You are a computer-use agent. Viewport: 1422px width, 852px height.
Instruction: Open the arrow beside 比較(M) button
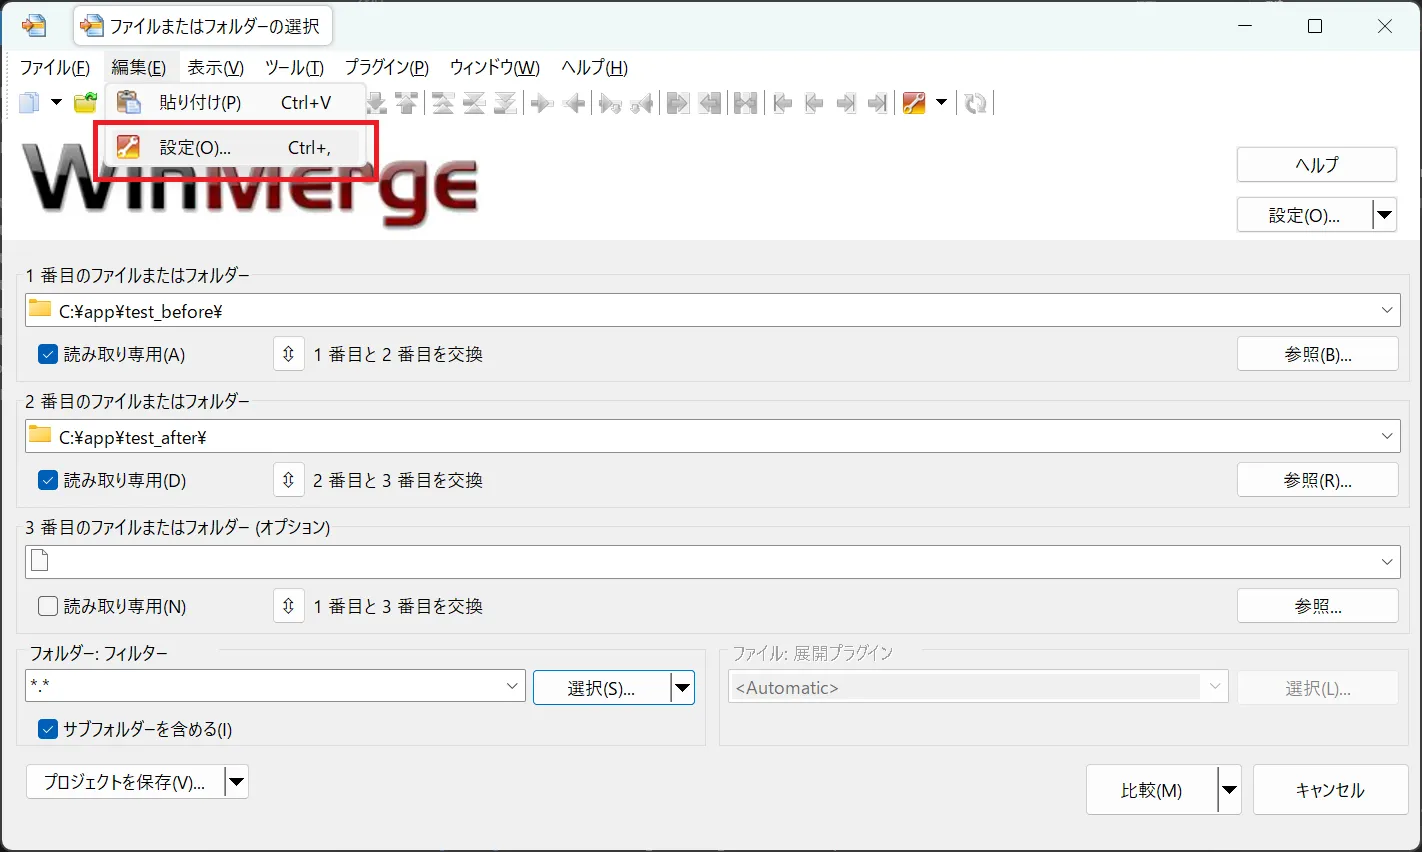(1230, 790)
